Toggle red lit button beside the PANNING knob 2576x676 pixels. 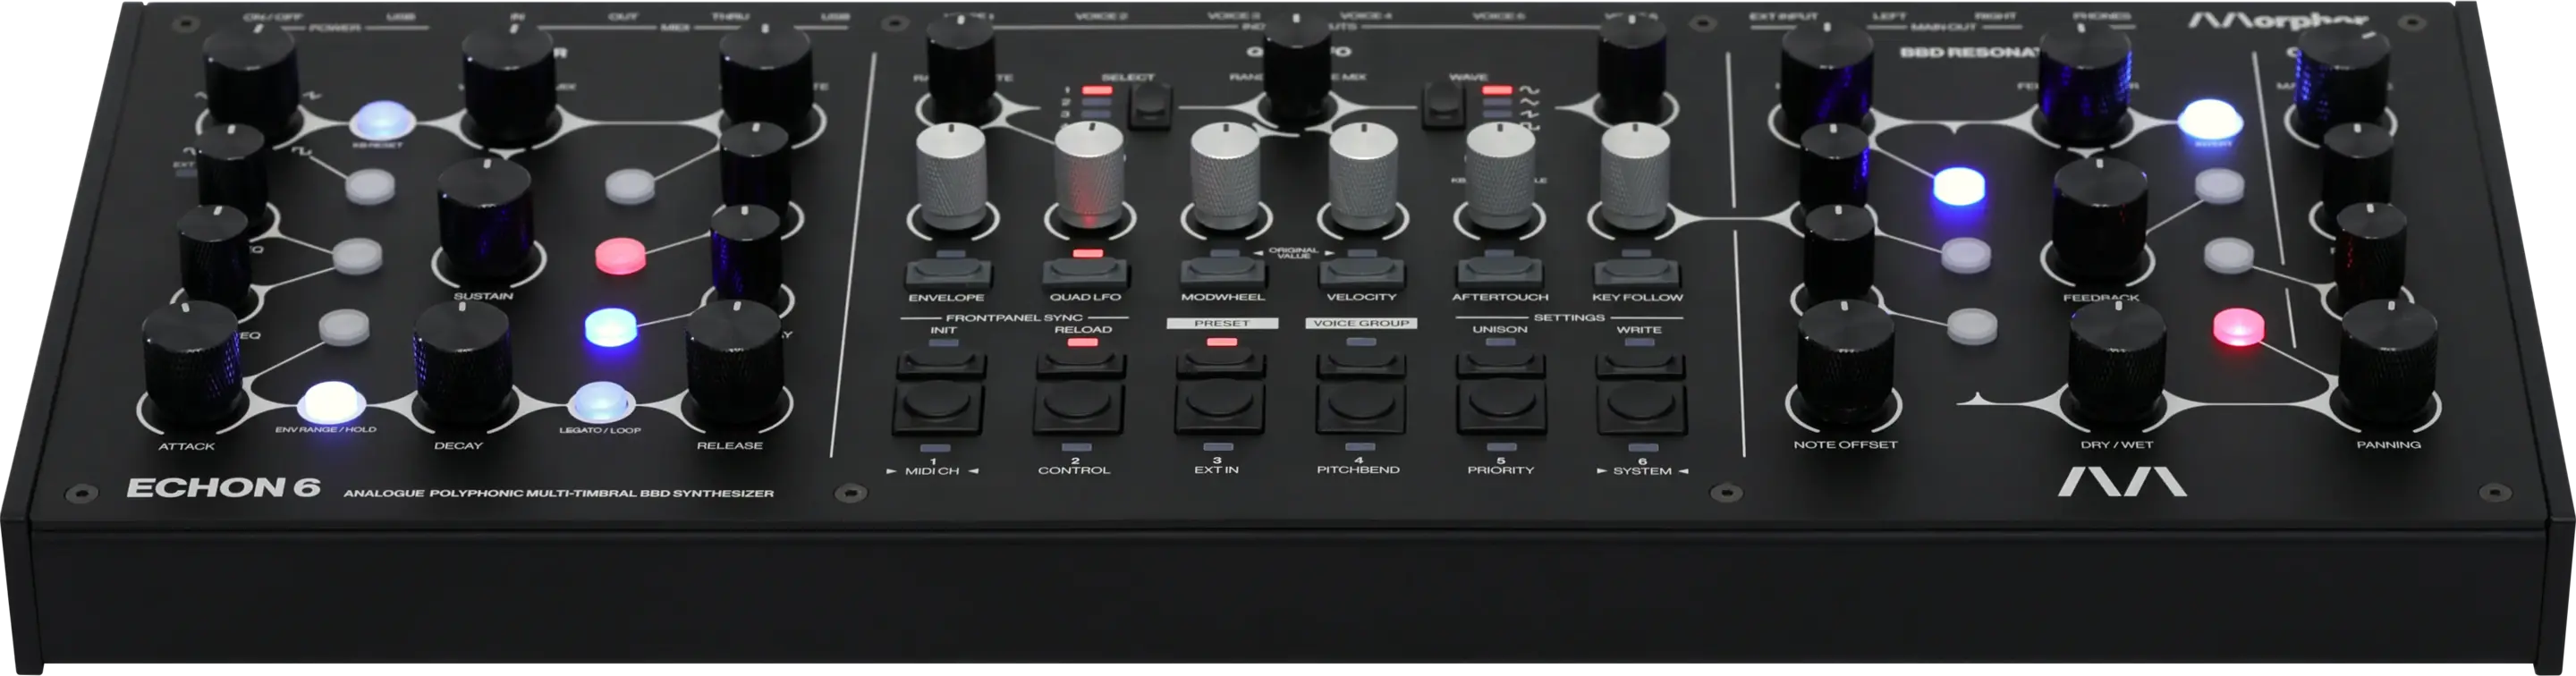[2239, 327]
